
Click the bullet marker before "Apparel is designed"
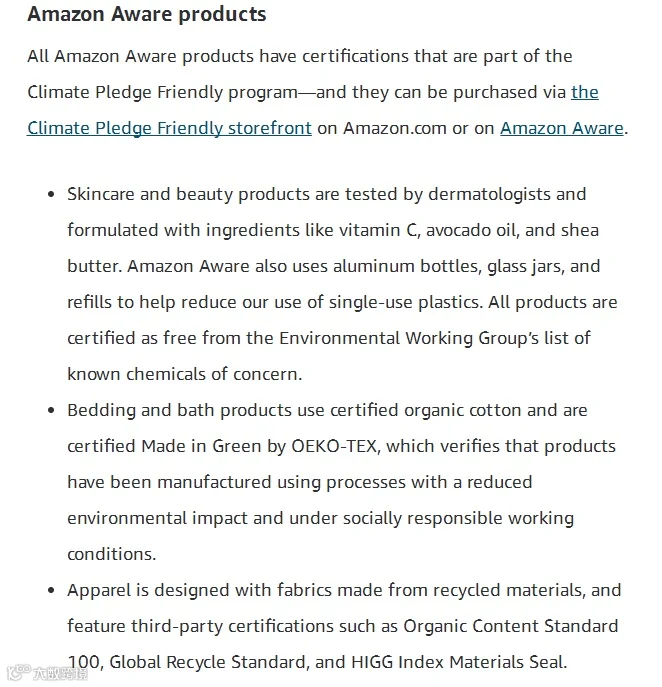click(51, 591)
